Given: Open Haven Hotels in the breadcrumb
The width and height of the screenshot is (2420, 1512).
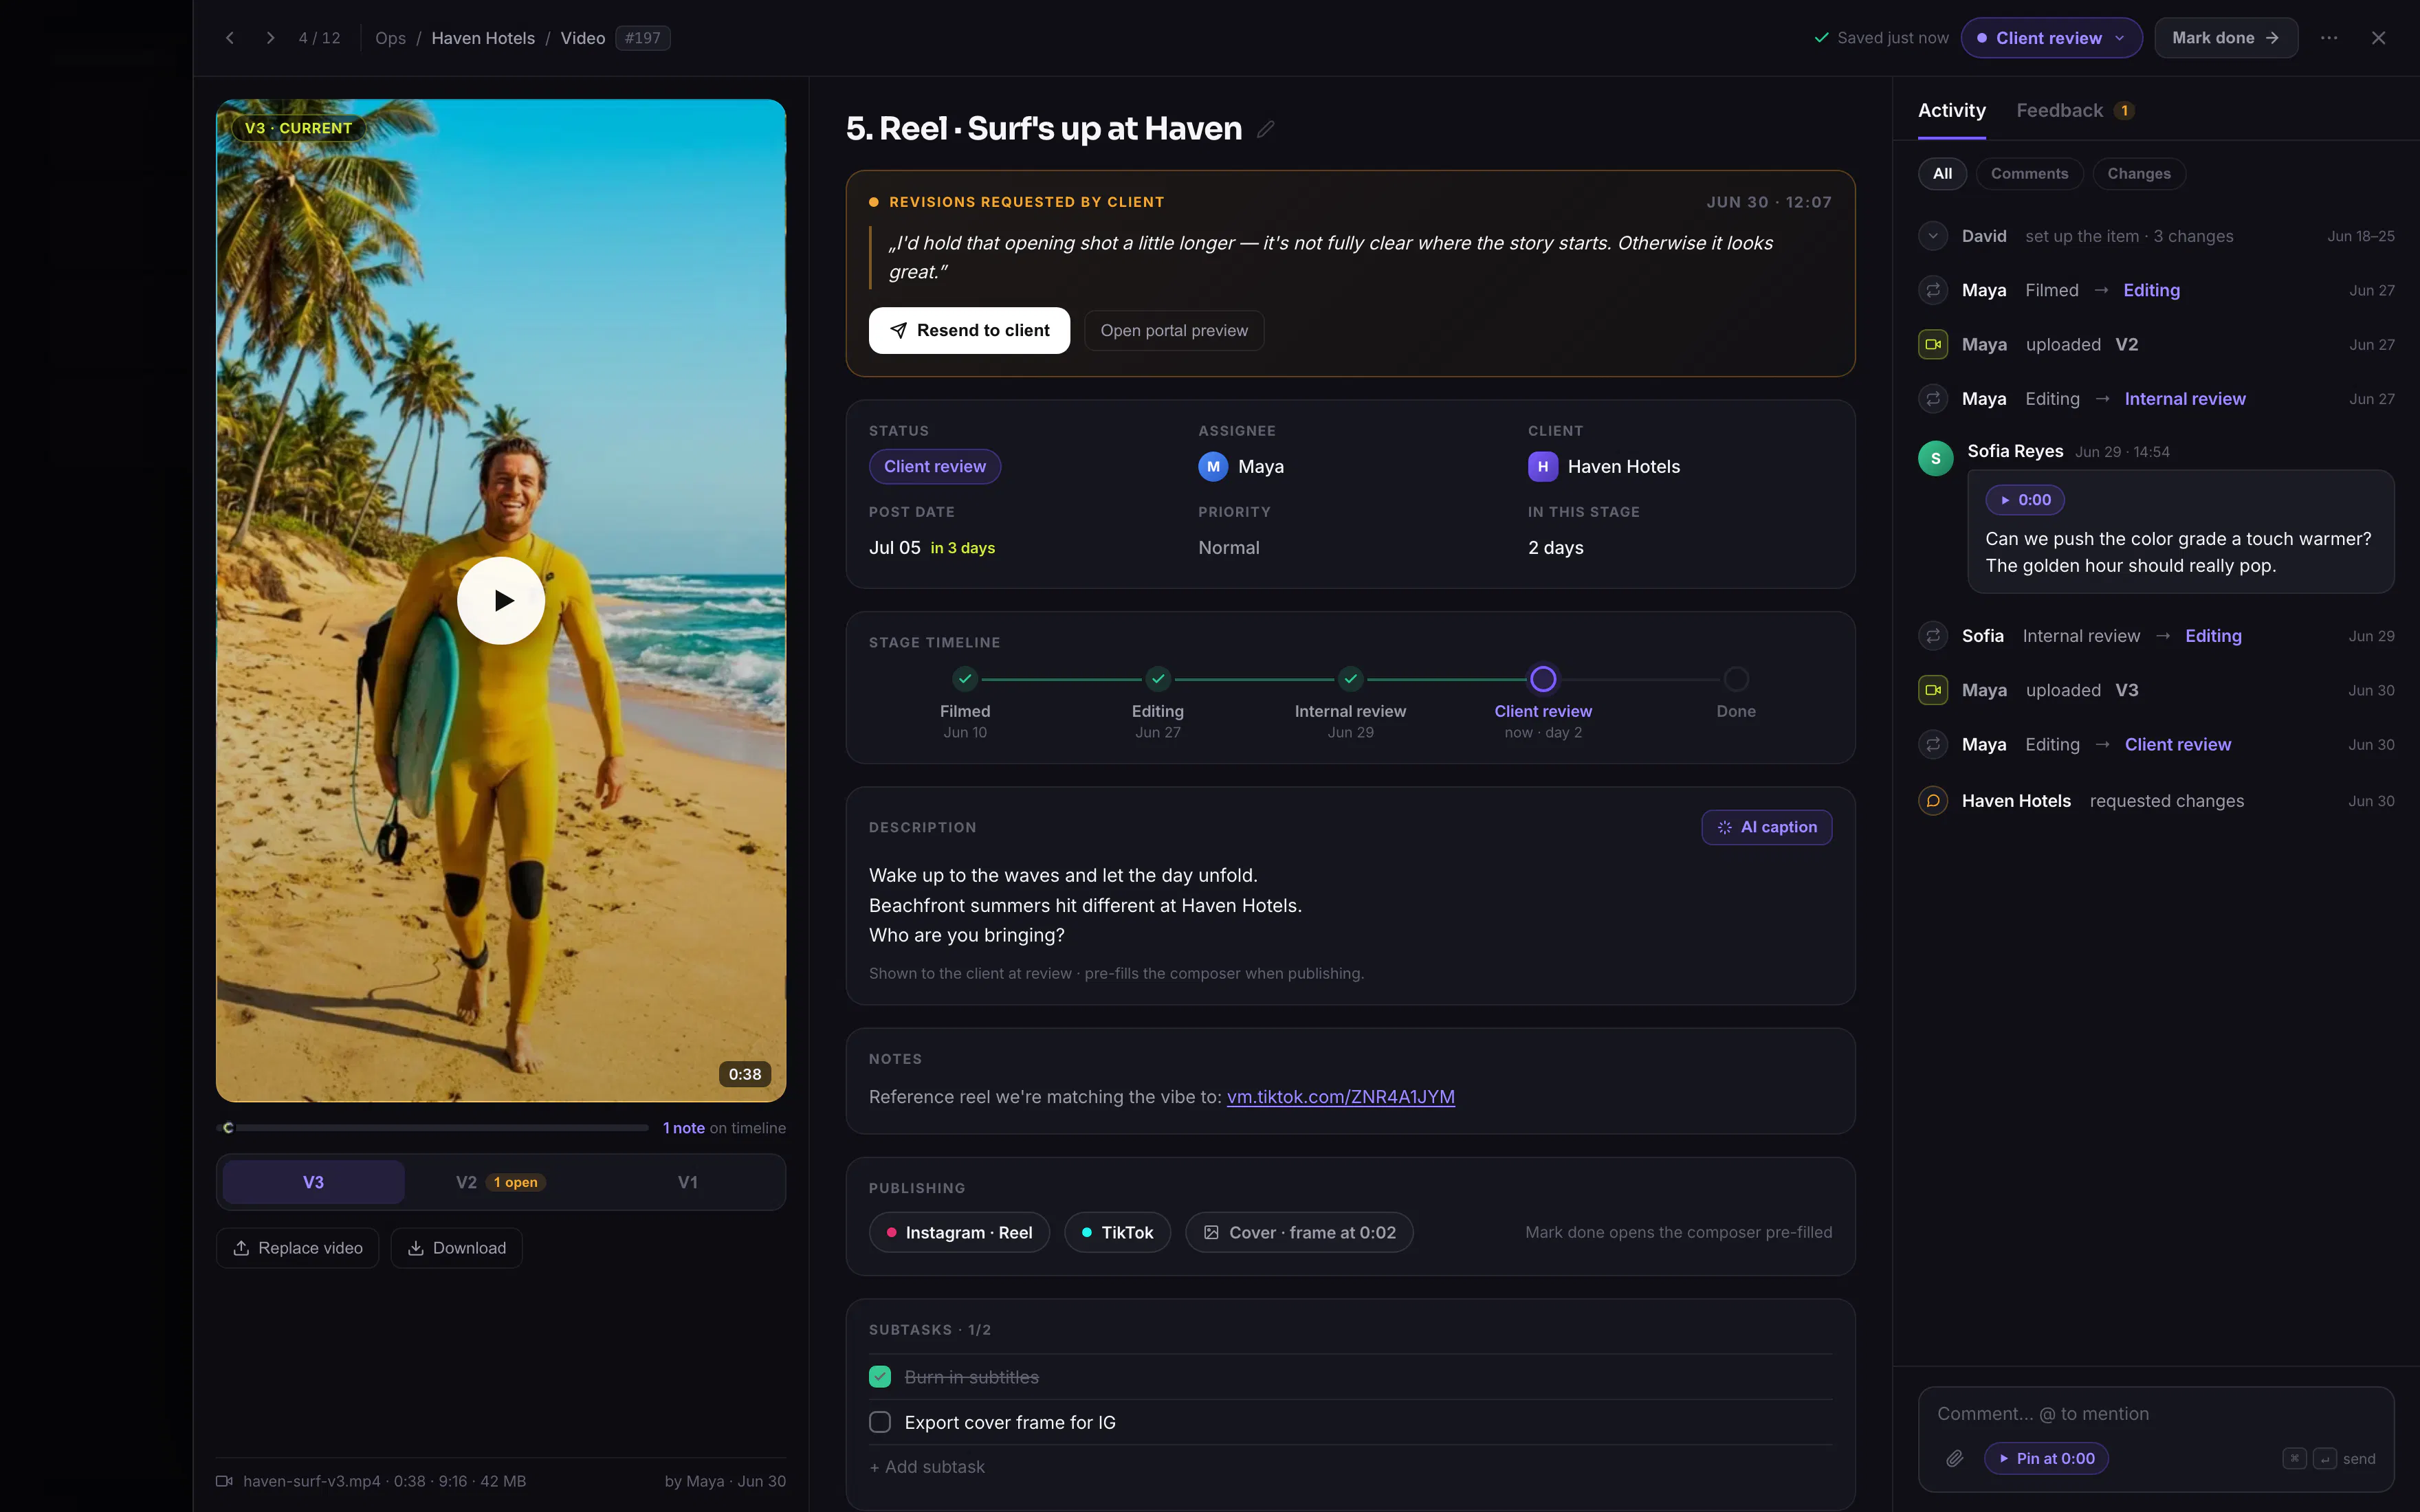Looking at the screenshot, I should pyautogui.click(x=483, y=38).
